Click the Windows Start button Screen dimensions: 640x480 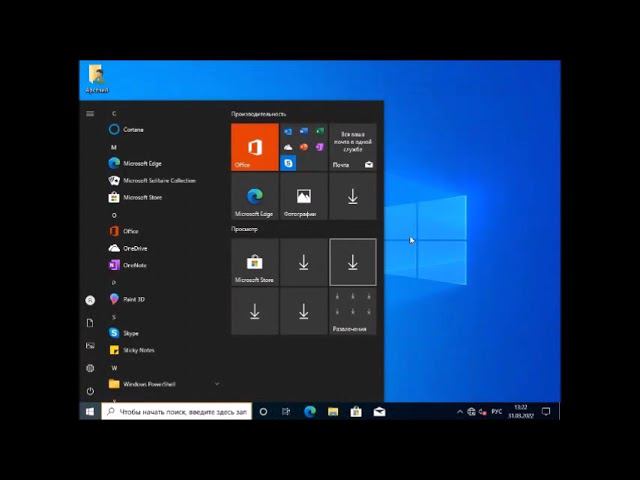click(90, 412)
